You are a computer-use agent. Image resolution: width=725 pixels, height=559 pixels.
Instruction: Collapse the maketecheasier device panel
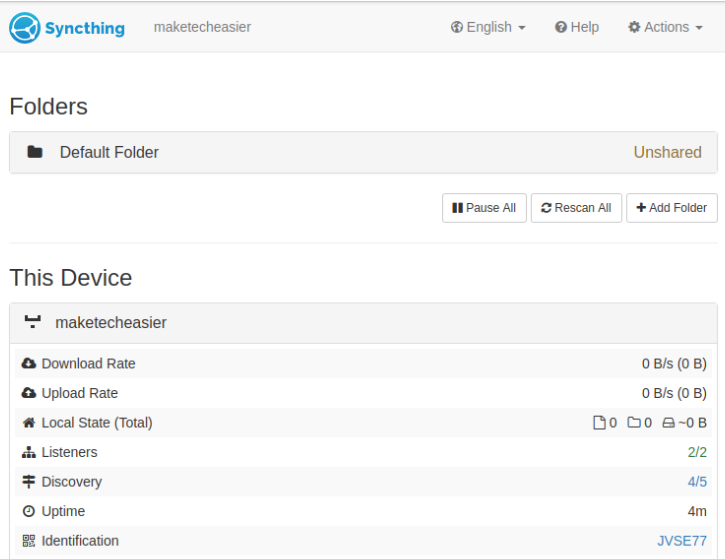[x=363, y=323]
